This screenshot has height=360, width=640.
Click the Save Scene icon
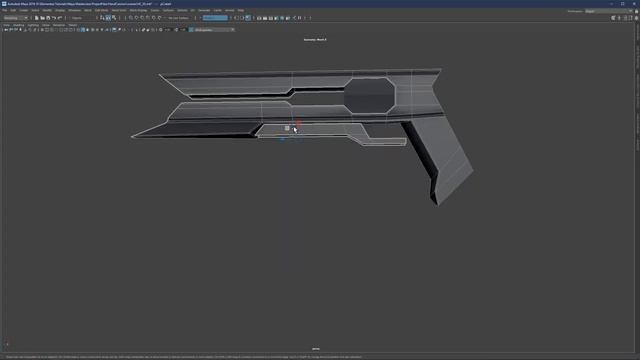(x=48, y=18)
